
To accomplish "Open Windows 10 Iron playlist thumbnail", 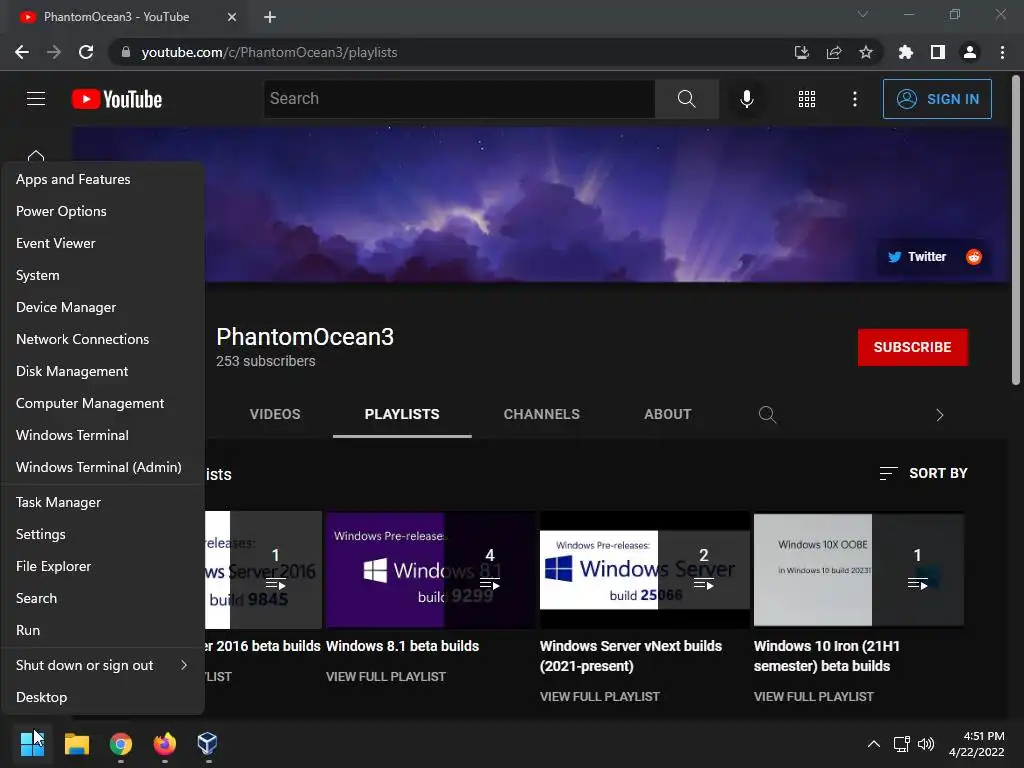I will 859,569.
